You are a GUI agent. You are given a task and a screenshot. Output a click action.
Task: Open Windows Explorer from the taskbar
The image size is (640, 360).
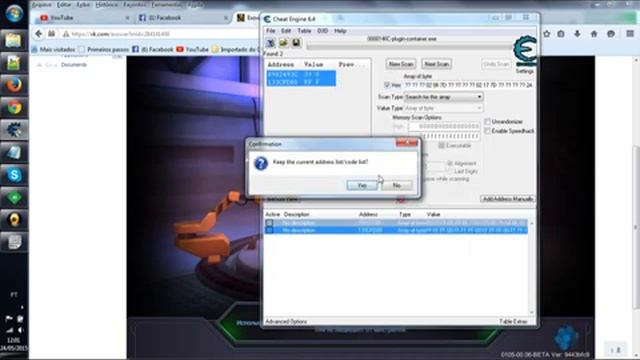tap(13, 40)
